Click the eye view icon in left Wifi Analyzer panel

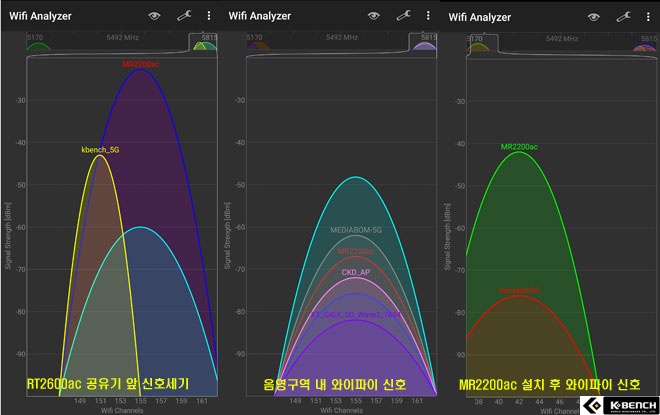[154, 16]
